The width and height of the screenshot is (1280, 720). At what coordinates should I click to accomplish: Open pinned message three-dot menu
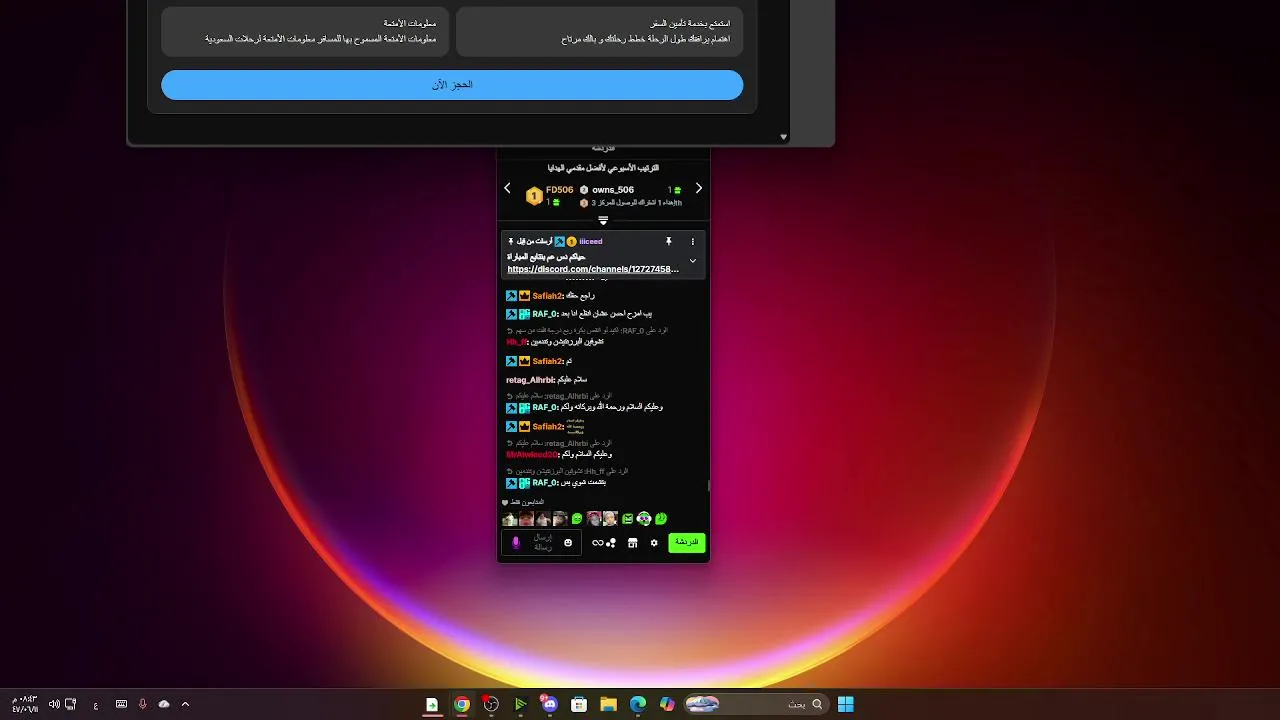click(692, 242)
